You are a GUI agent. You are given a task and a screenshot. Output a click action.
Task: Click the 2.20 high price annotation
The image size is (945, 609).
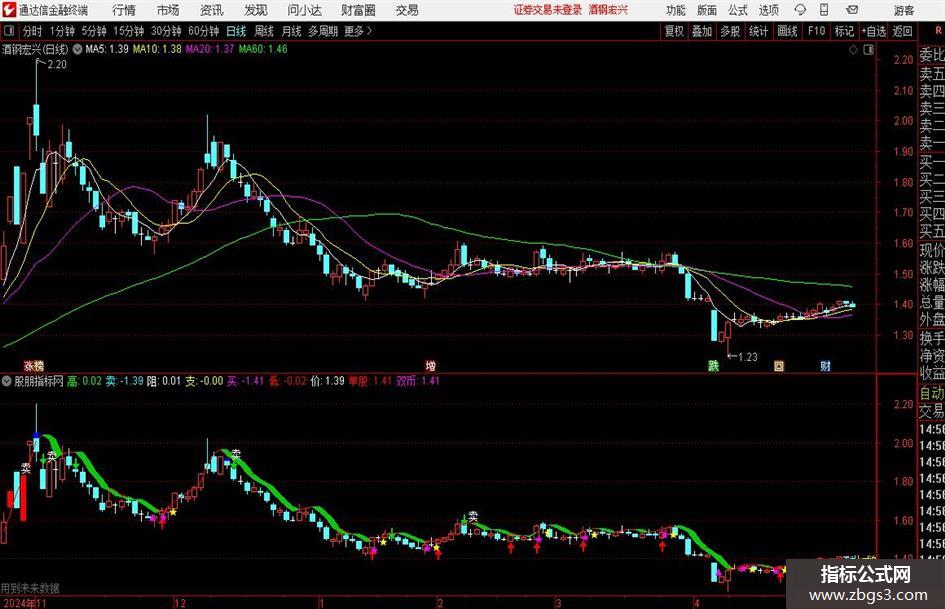[x=57, y=65]
